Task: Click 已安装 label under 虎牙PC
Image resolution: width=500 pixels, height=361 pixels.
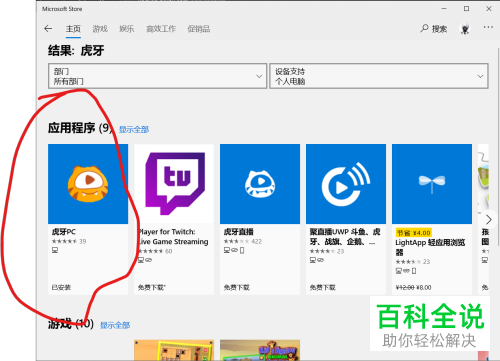Action: pyautogui.click(x=61, y=287)
